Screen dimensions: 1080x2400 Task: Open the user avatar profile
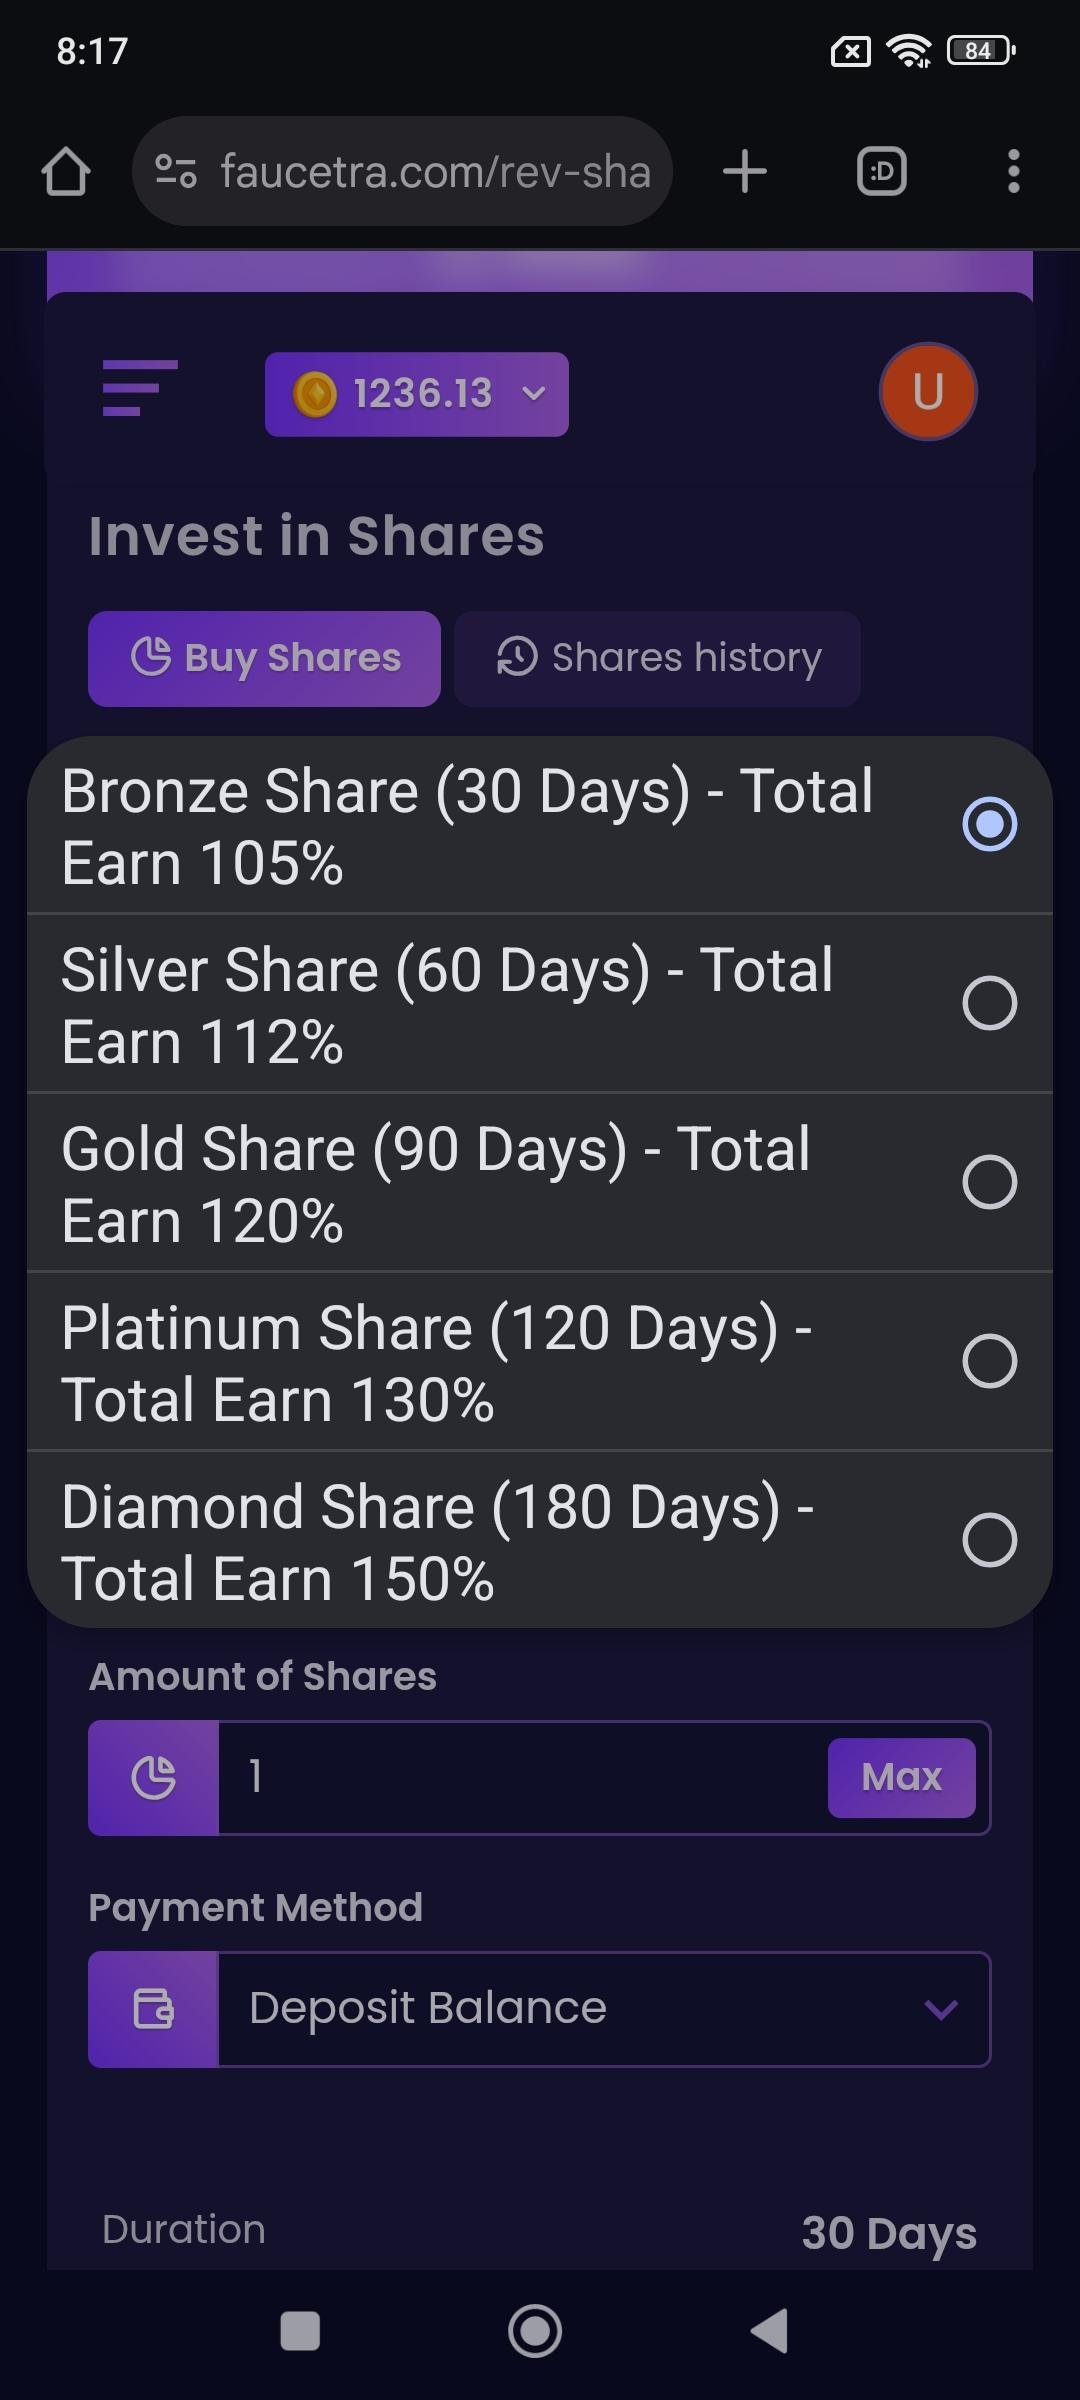click(928, 392)
